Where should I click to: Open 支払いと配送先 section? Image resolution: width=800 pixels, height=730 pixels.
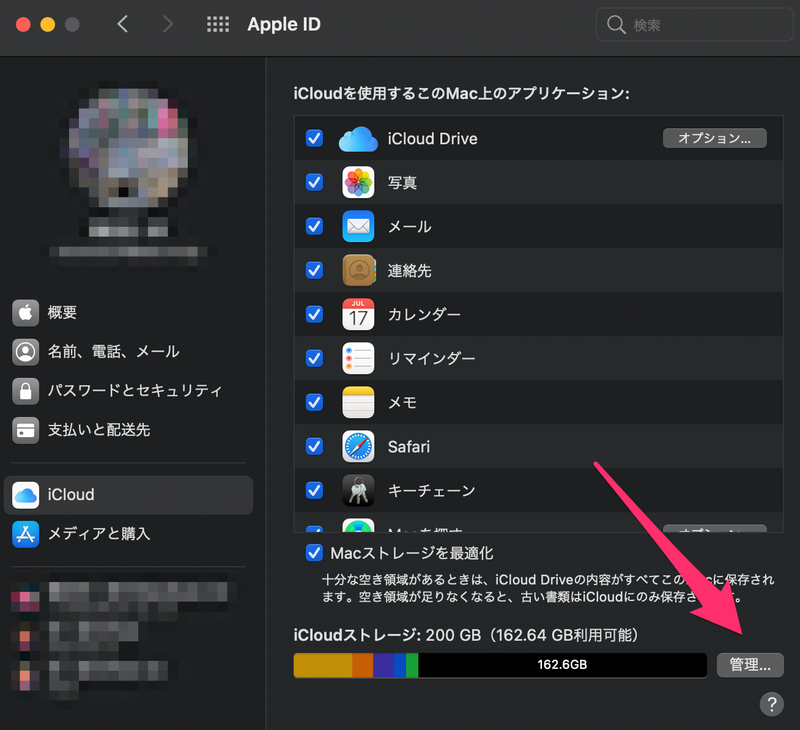coord(128,430)
